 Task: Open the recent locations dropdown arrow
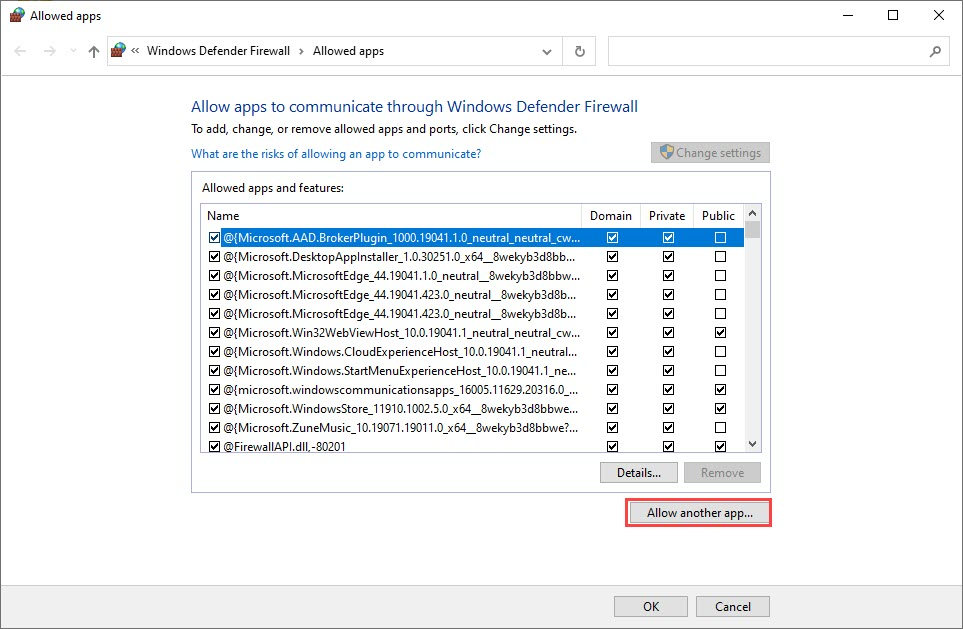tap(73, 51)
